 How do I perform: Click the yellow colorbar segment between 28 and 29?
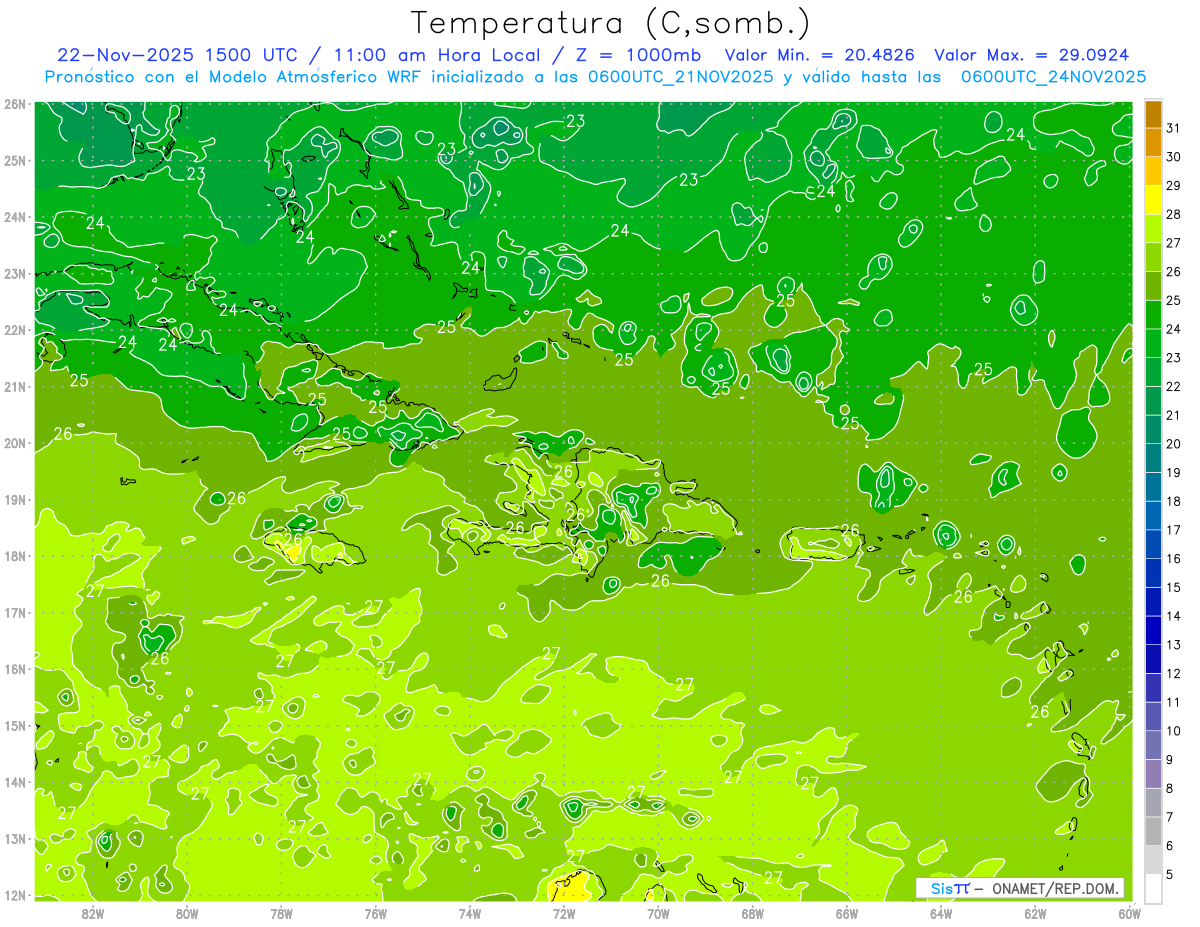click(1153, 200)
